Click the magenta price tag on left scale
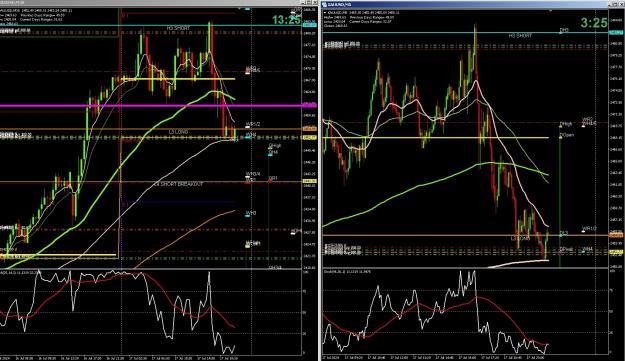This screenshot has height=361, width=625. (310, 104)
